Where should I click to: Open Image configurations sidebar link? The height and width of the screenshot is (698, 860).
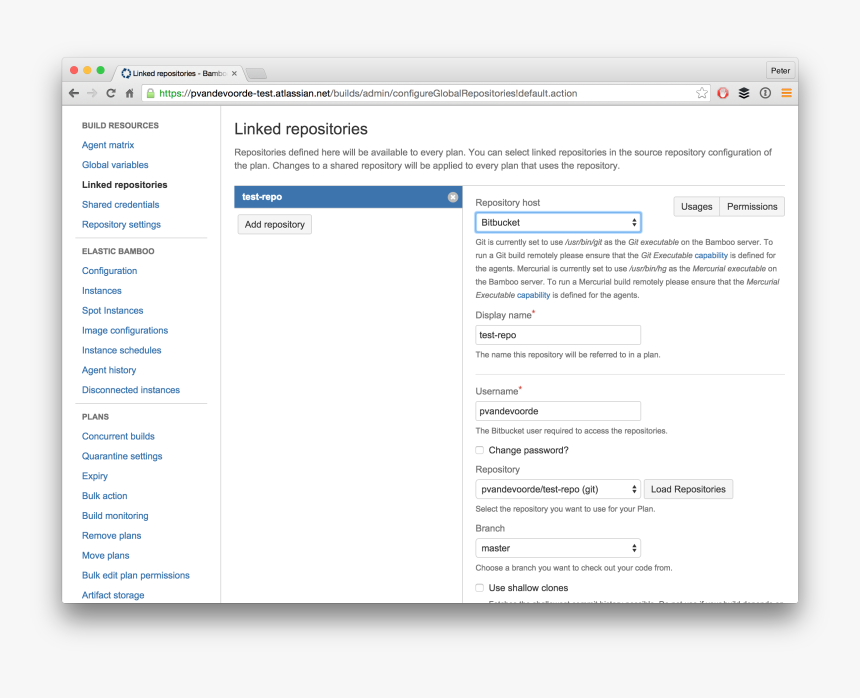[125, 330]
